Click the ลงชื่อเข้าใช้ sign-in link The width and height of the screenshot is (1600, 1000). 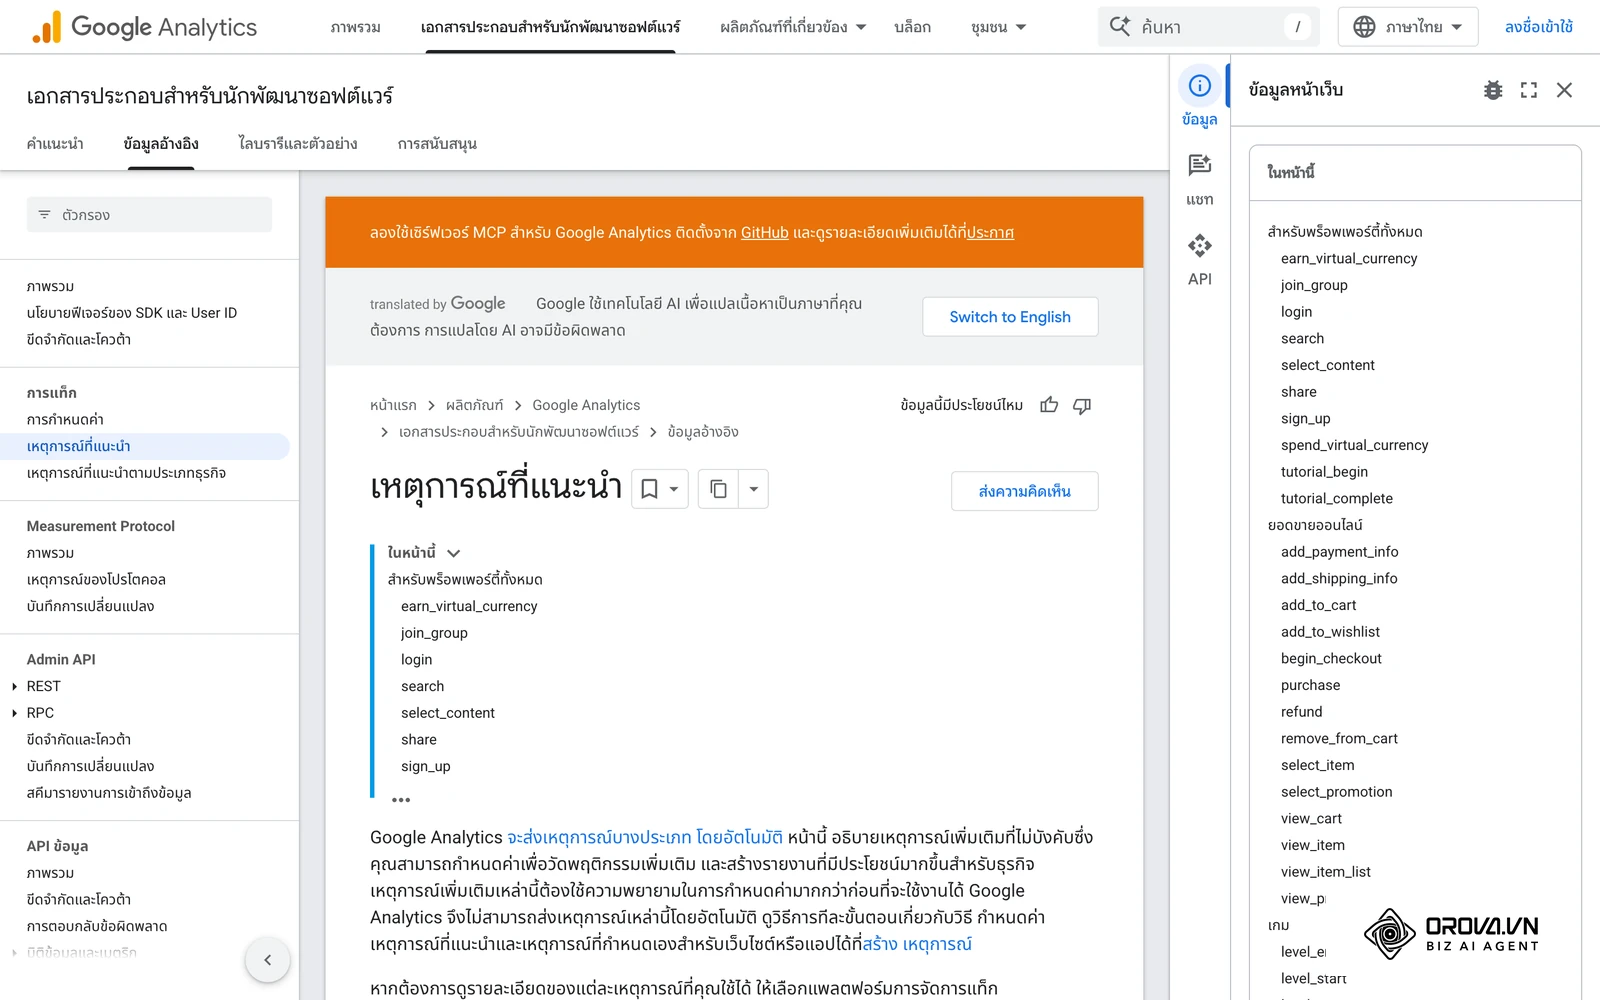1539,27
